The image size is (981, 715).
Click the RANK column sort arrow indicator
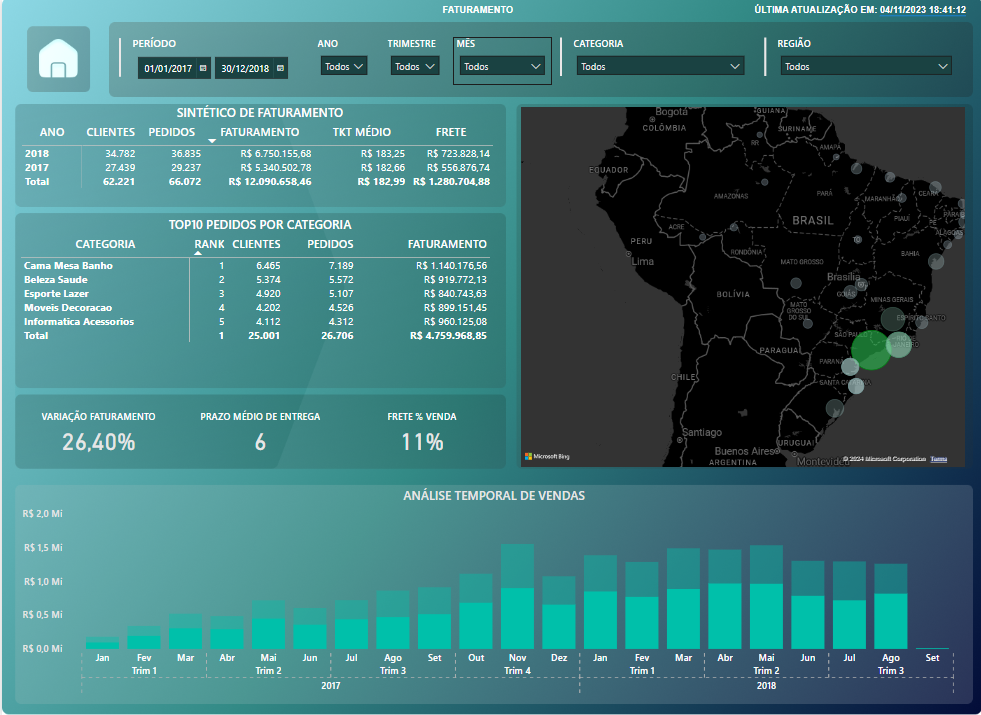(x=198, y=253)
